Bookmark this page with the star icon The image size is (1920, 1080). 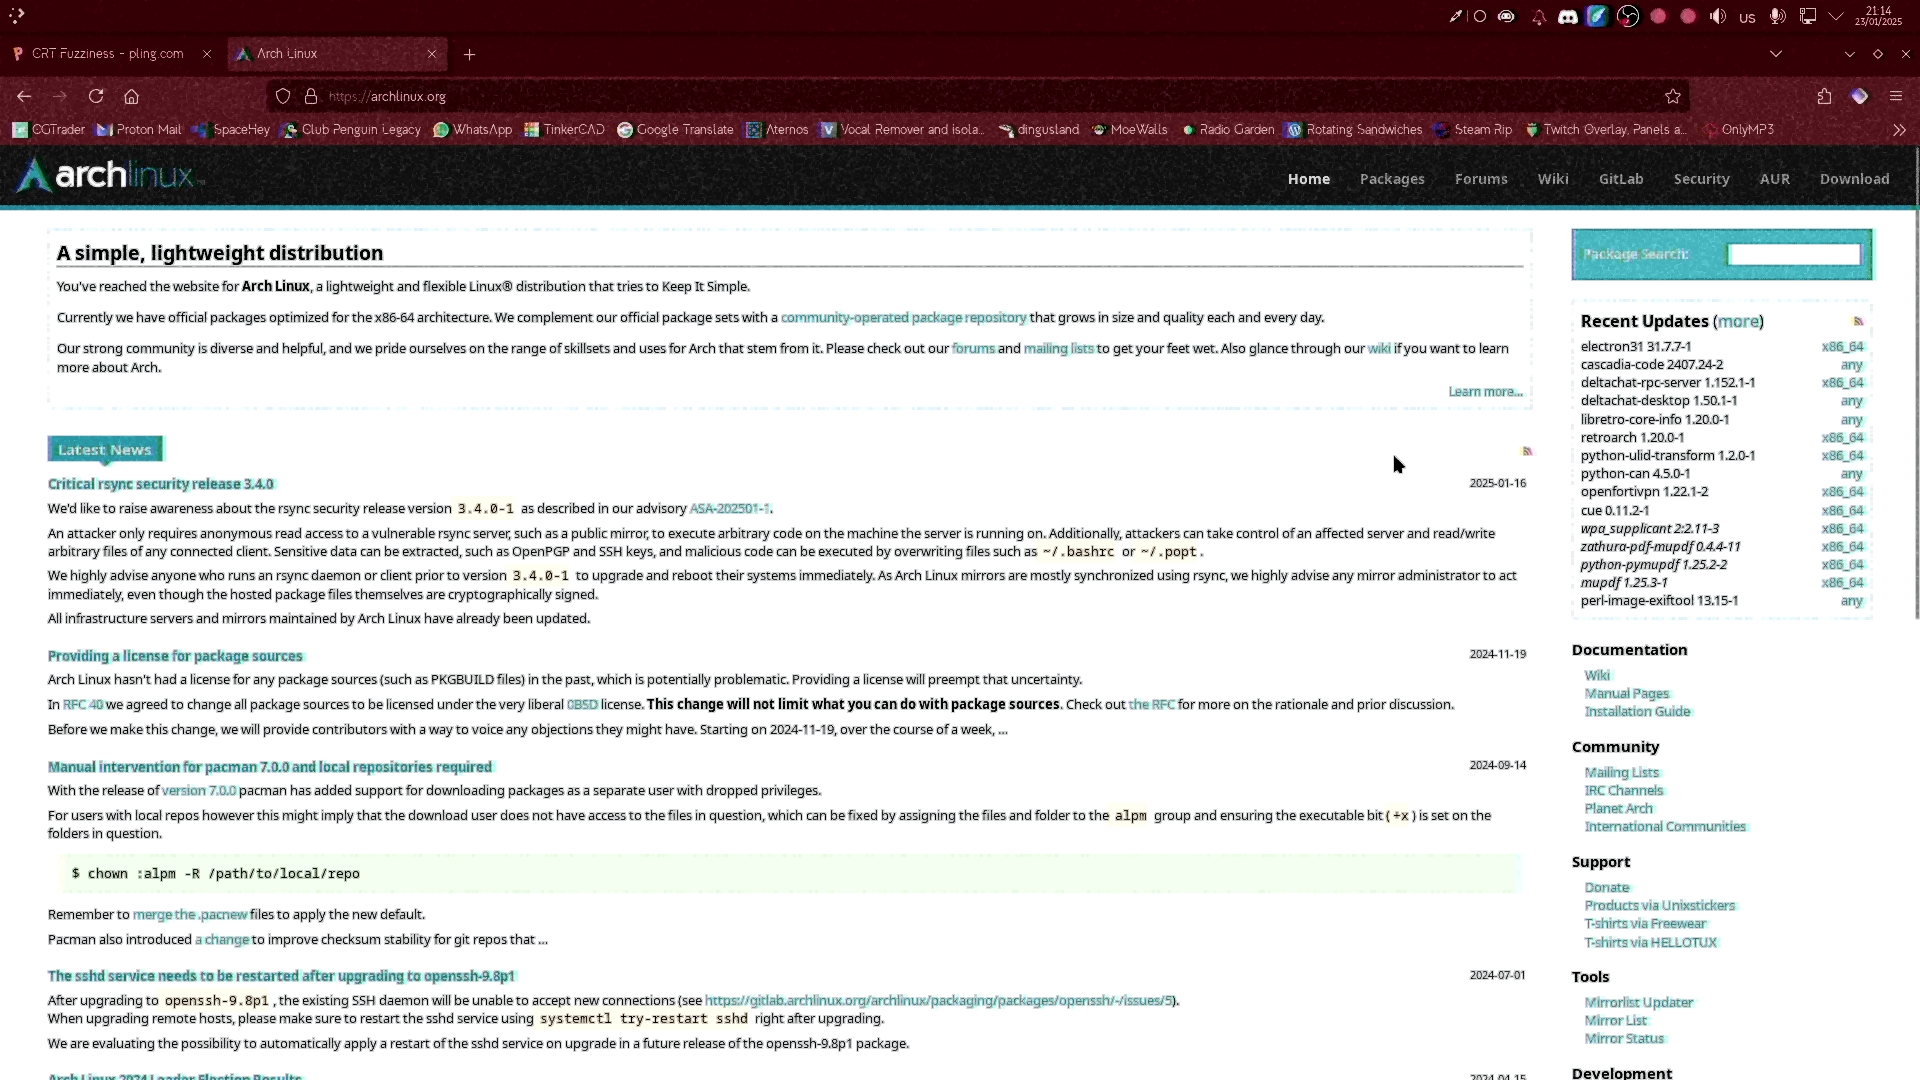click(1673, 97)
